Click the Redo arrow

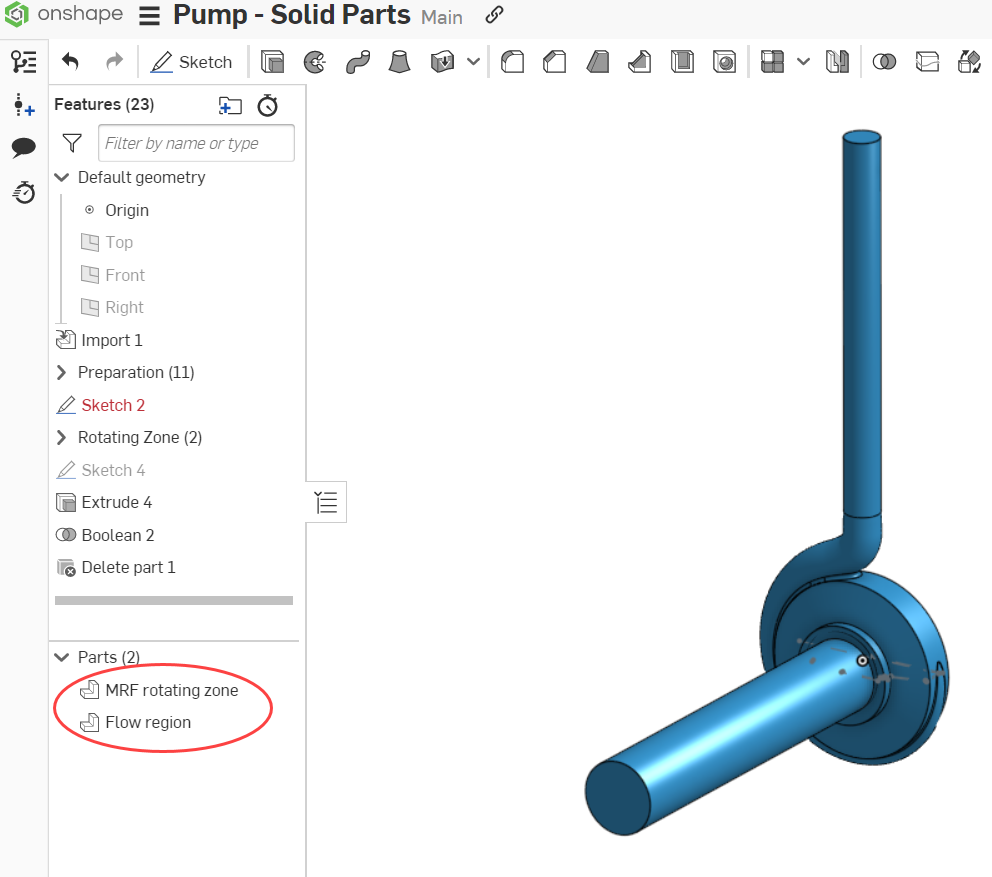pyautogui.click(x=114, y=62)
